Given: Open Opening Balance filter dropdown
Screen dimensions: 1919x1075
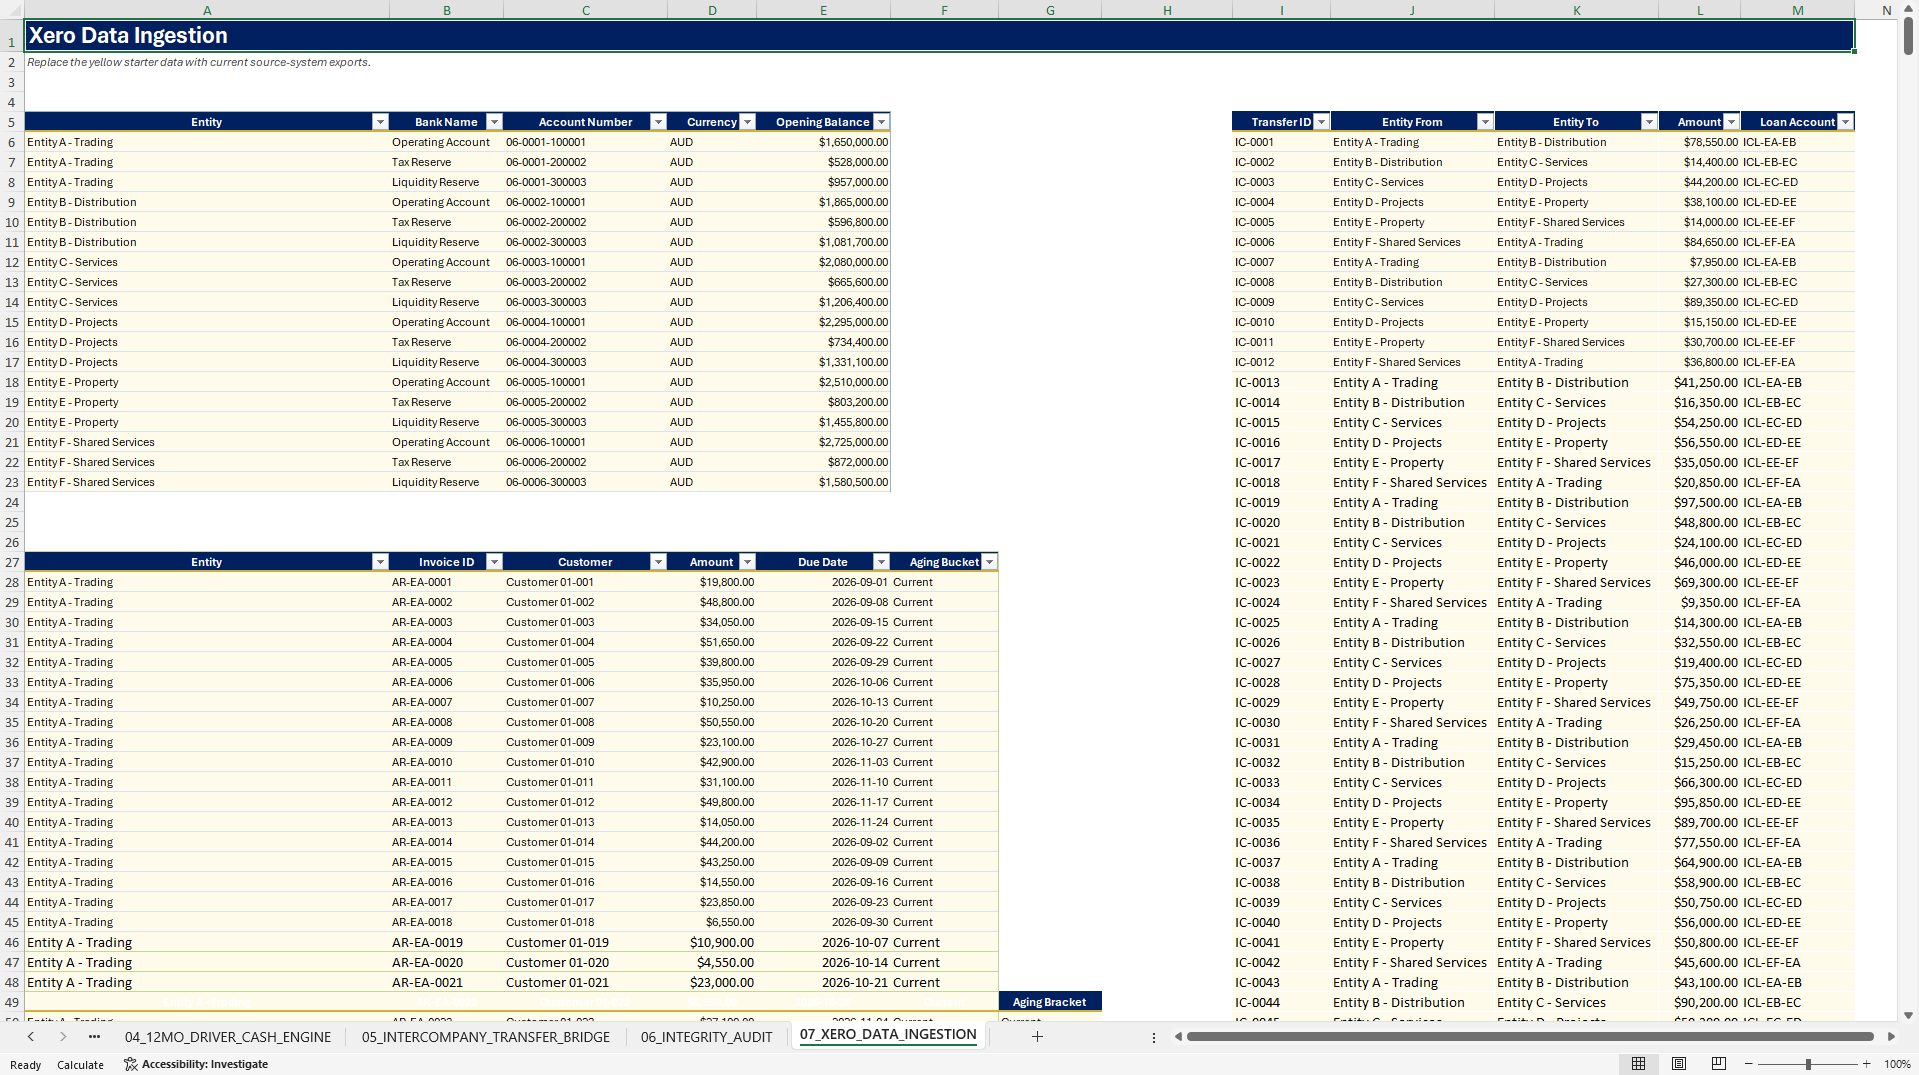Looking at the screenshot, I should (881, 122).
